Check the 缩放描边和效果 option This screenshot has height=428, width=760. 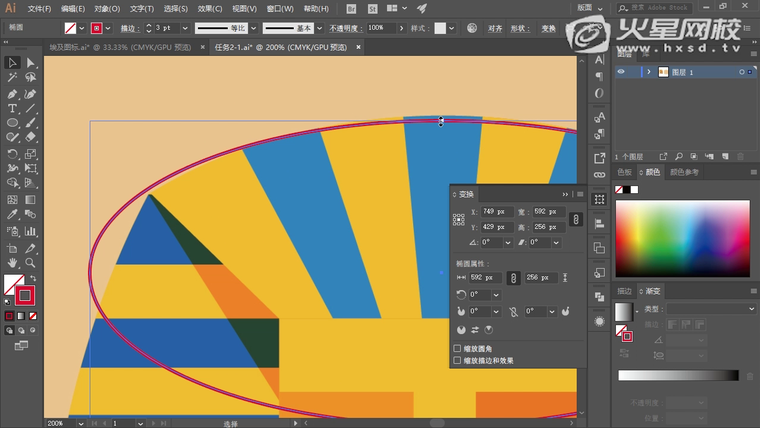(458, 360)
